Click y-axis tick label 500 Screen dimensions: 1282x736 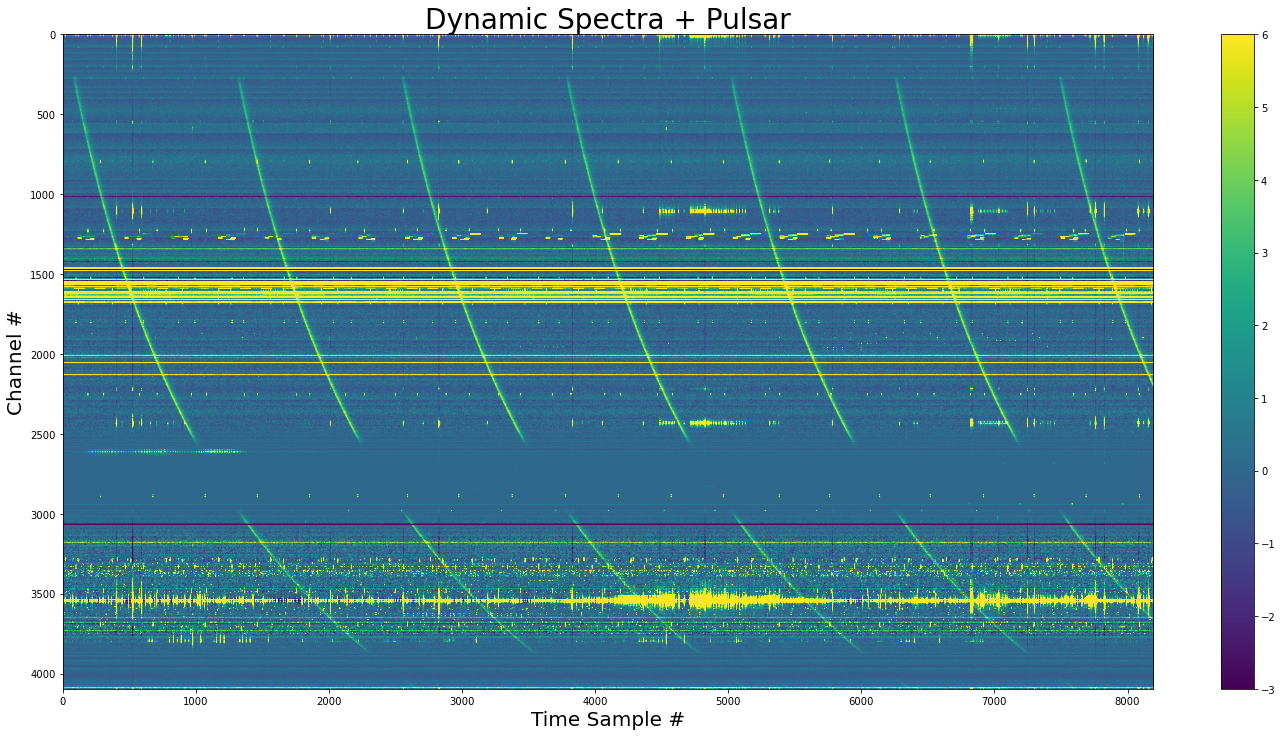point(46,115)
